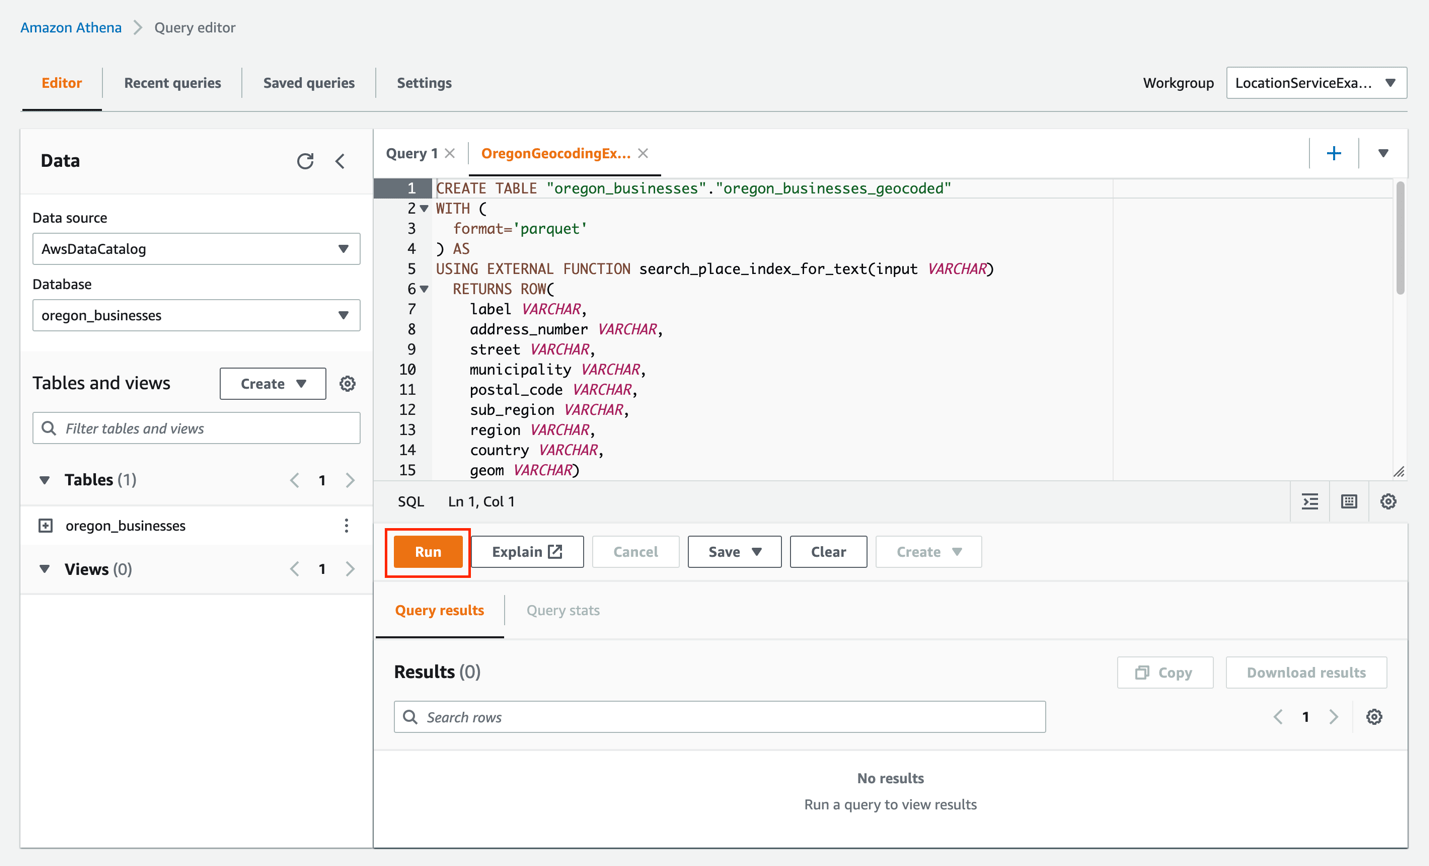Viewport: 1429px width, 866px height.
Task: Format the SQL query using the indent icon
Action: [1310, 501]
